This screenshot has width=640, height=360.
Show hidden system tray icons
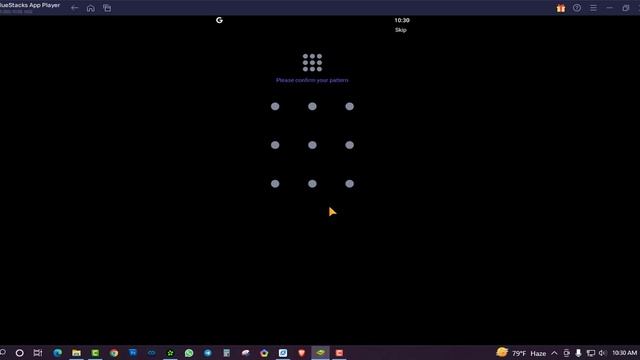pyautogui.click(x=554, y=353)
